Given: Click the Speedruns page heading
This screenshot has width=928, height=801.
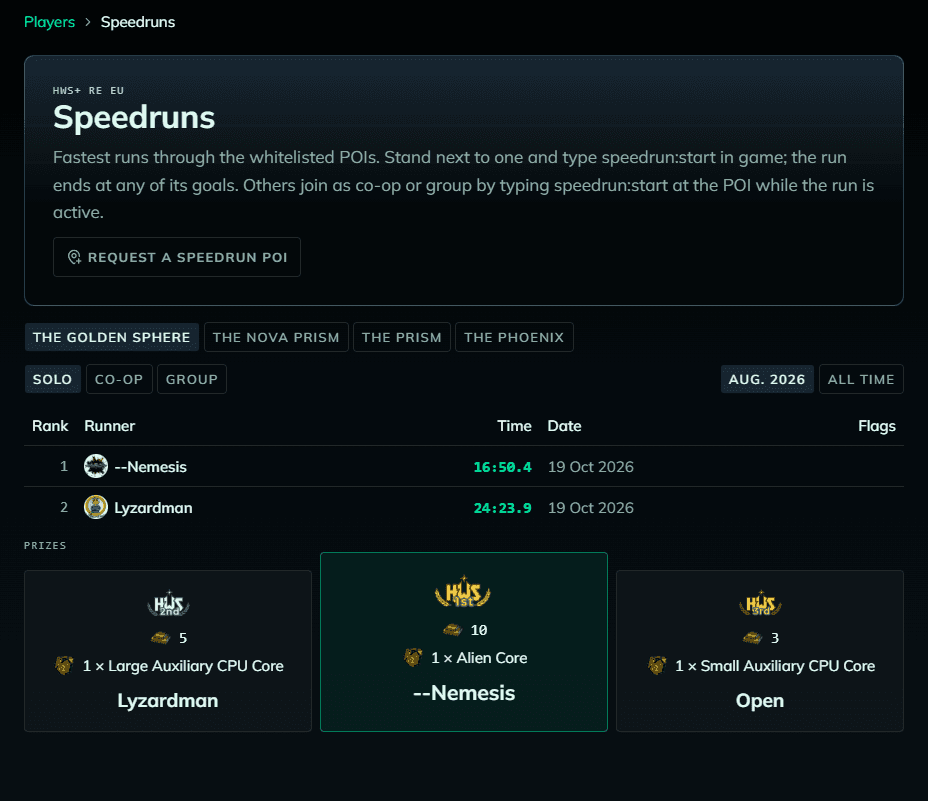Looking at the screenshot, I should pos(134,117).
